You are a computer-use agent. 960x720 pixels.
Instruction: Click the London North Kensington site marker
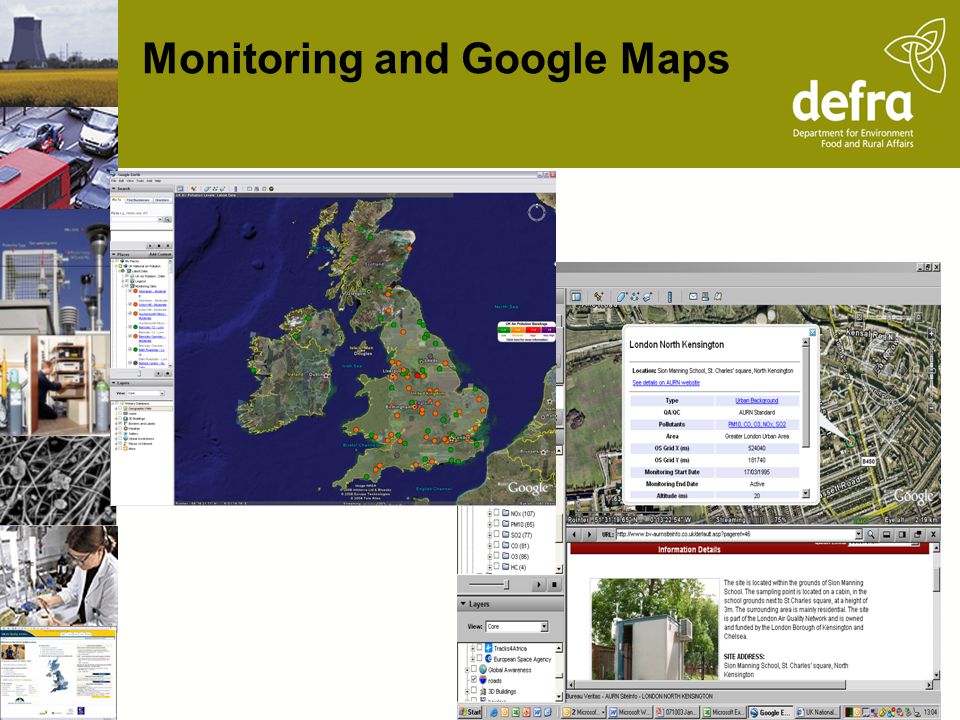pos(850,440)
